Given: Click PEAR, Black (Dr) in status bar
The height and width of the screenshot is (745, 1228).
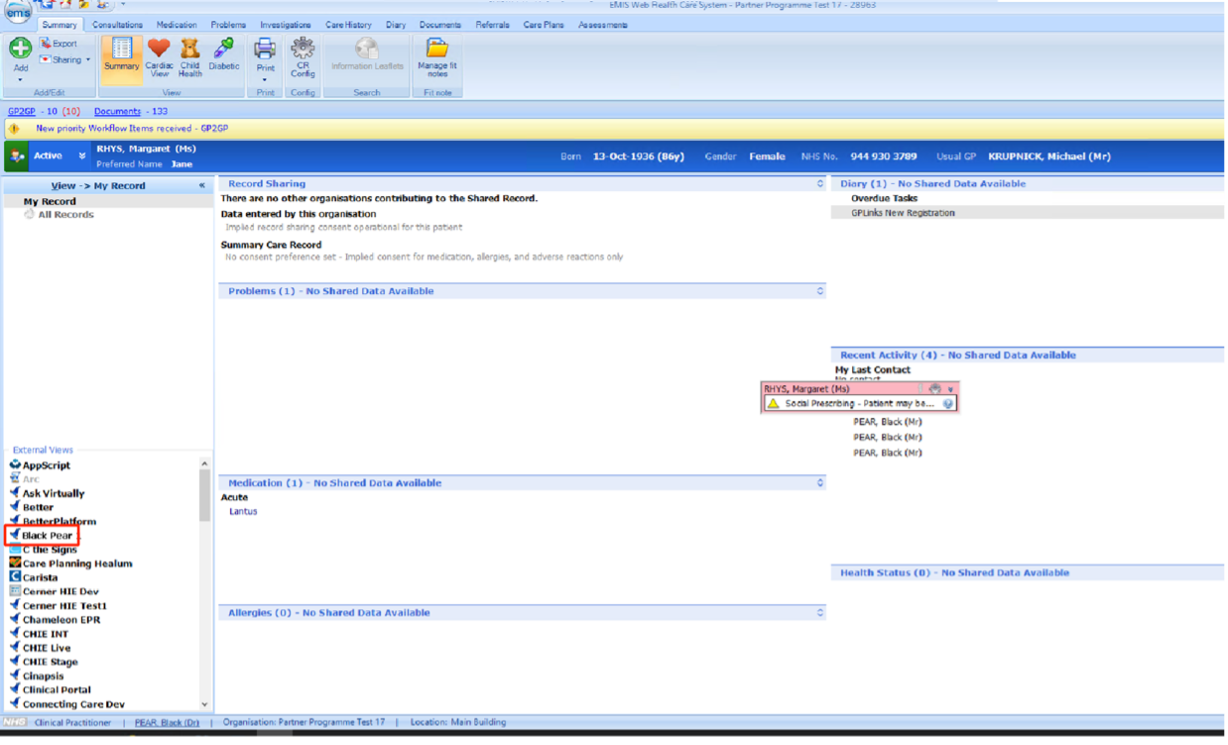Looking at the screenshot, I should coord(167,722).
